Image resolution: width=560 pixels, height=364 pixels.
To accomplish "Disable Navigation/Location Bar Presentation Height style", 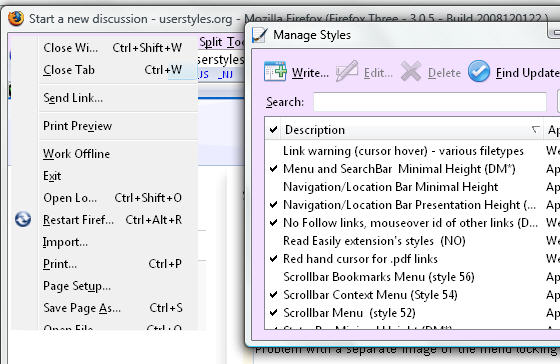I will tap(274, 205).
